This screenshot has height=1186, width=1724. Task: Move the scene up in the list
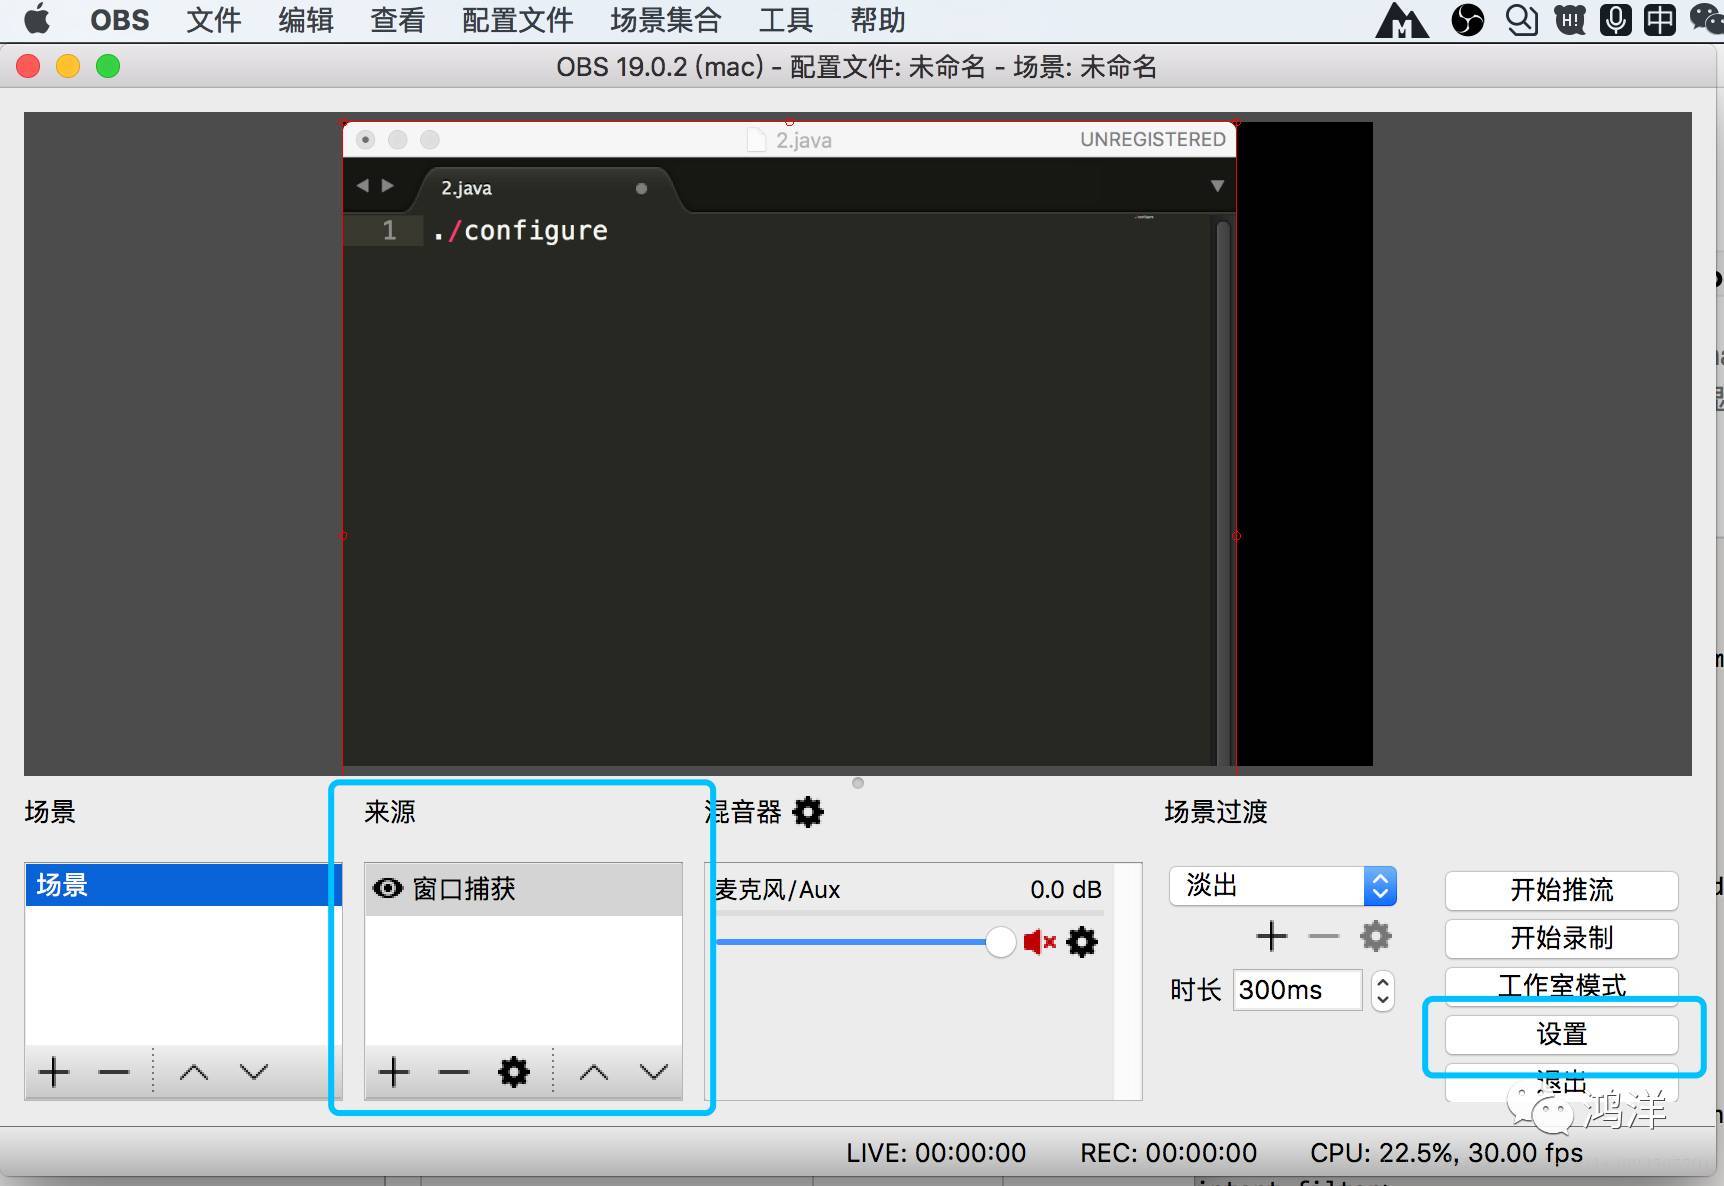[194, 1072]
